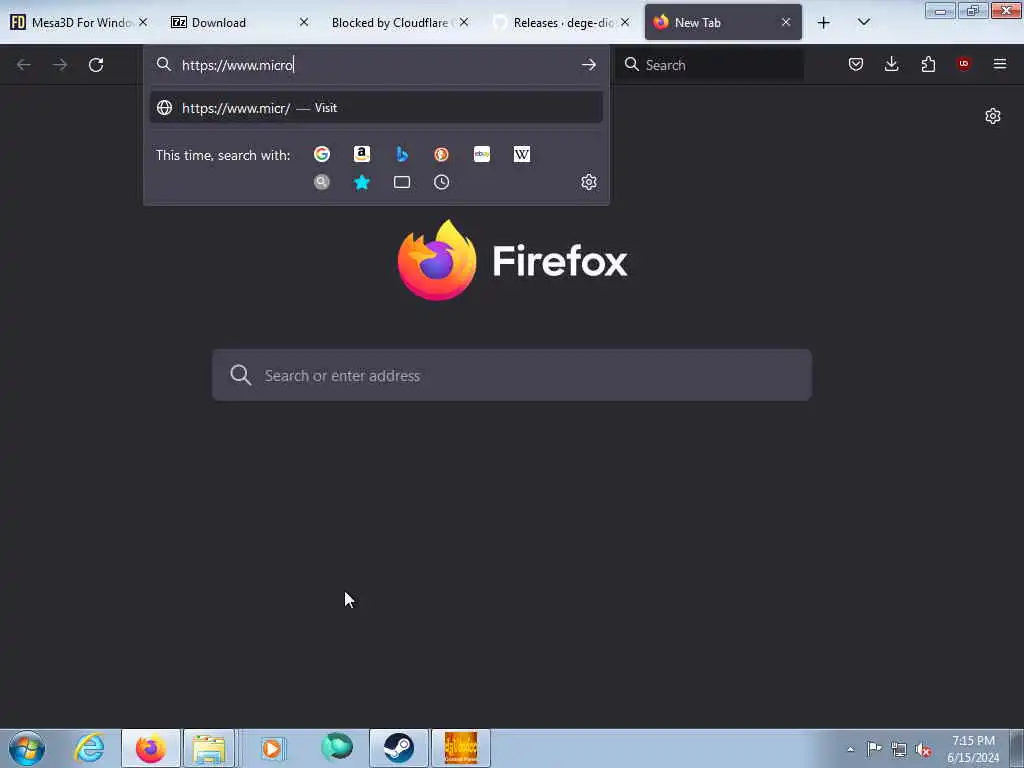This screenshot has width=1024, height=768.
Task: Open the clock showing 7:15 PM
Action: point(973,749)
